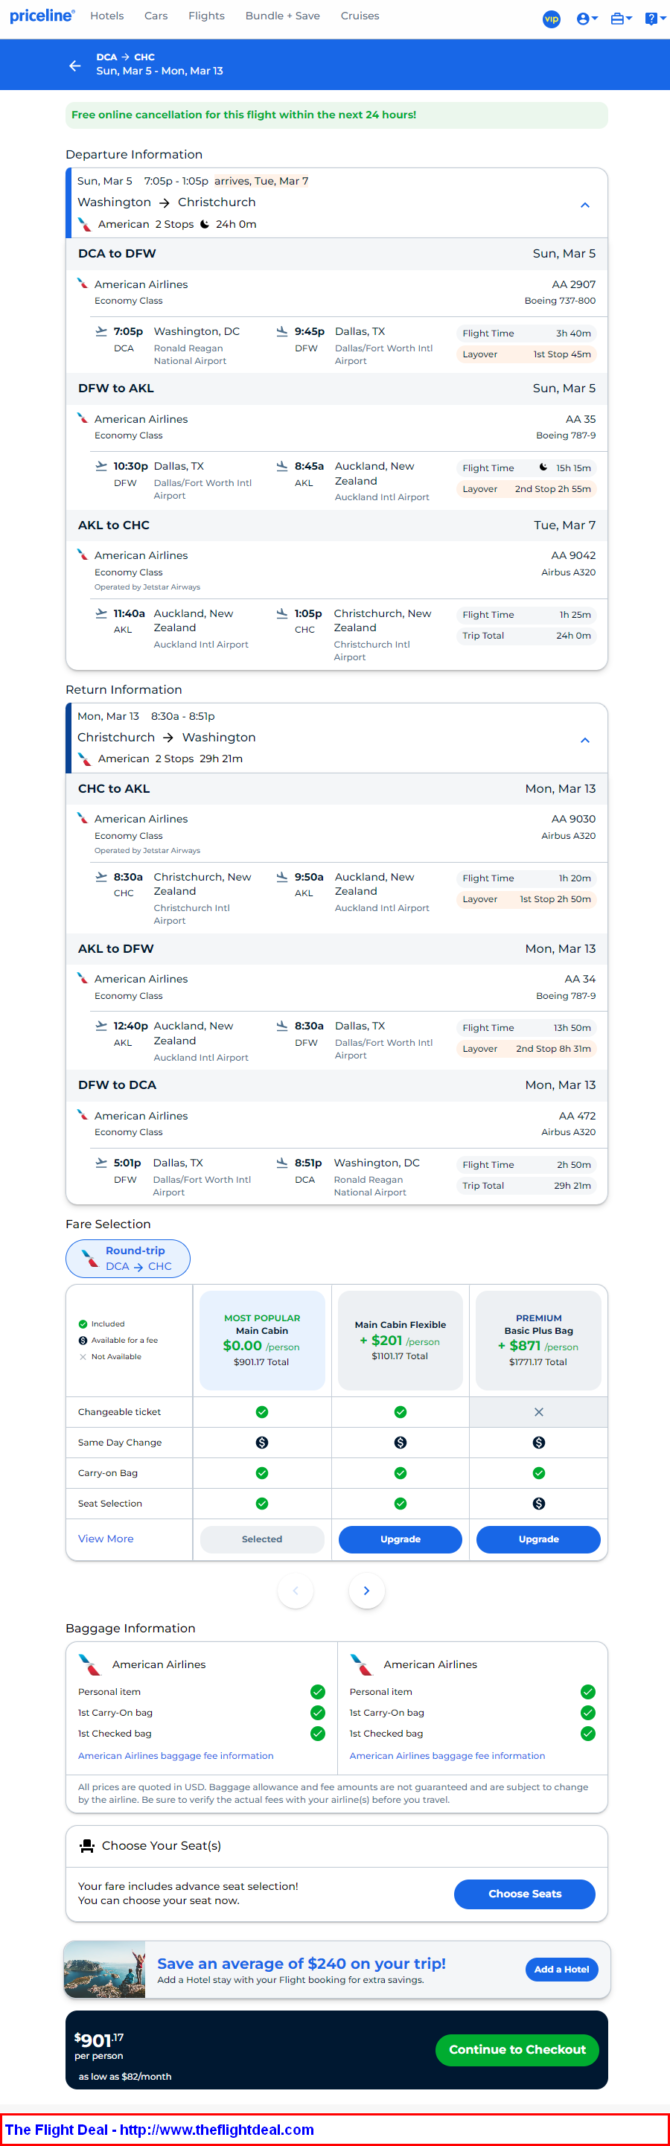The height and width of the screenshot is (2146, 670).
Task: Click the American Airlines logo in right baggage panel
Action: click(361, 1665)
